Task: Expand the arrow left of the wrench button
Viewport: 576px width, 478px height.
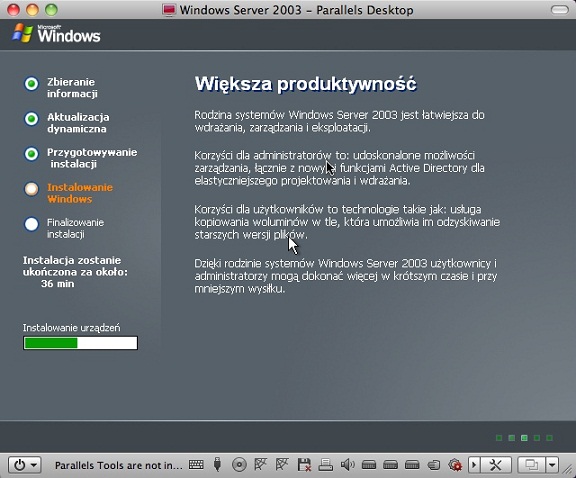Action: point(474,465)
